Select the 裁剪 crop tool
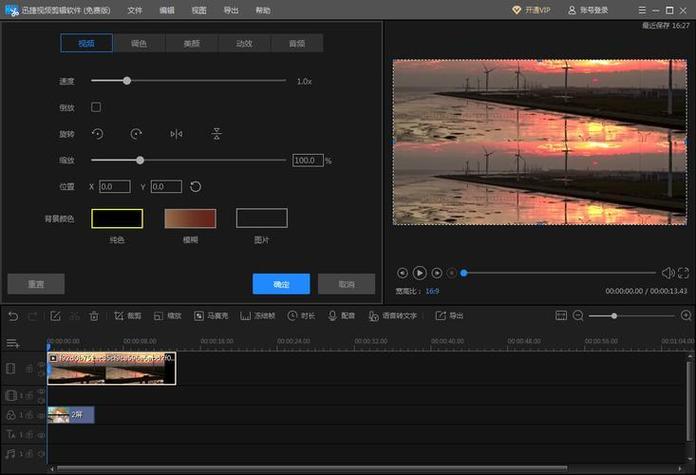Viewport: 696px width, 475px height. point(127,316)
